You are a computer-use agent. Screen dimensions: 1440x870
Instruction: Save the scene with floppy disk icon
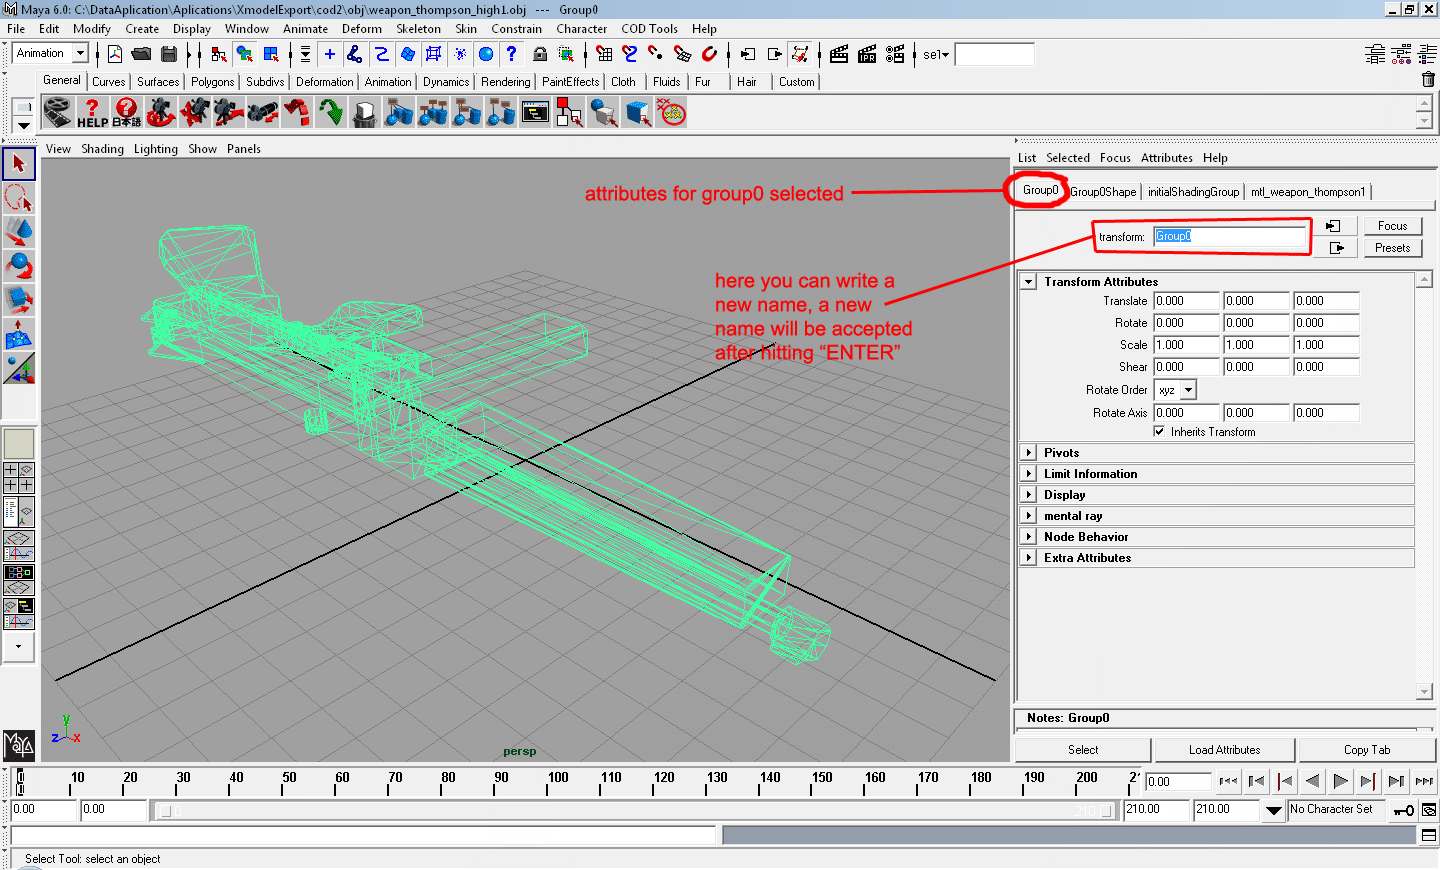coord(169,54)
